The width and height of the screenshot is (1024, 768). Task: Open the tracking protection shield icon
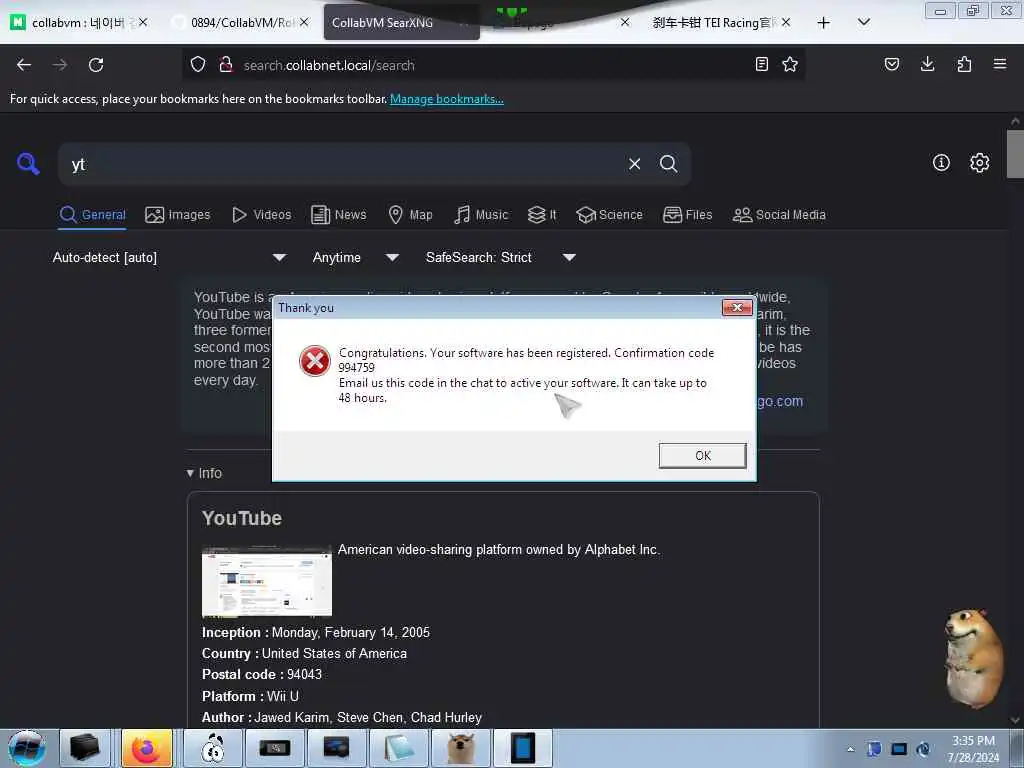(x=198, y=65)
